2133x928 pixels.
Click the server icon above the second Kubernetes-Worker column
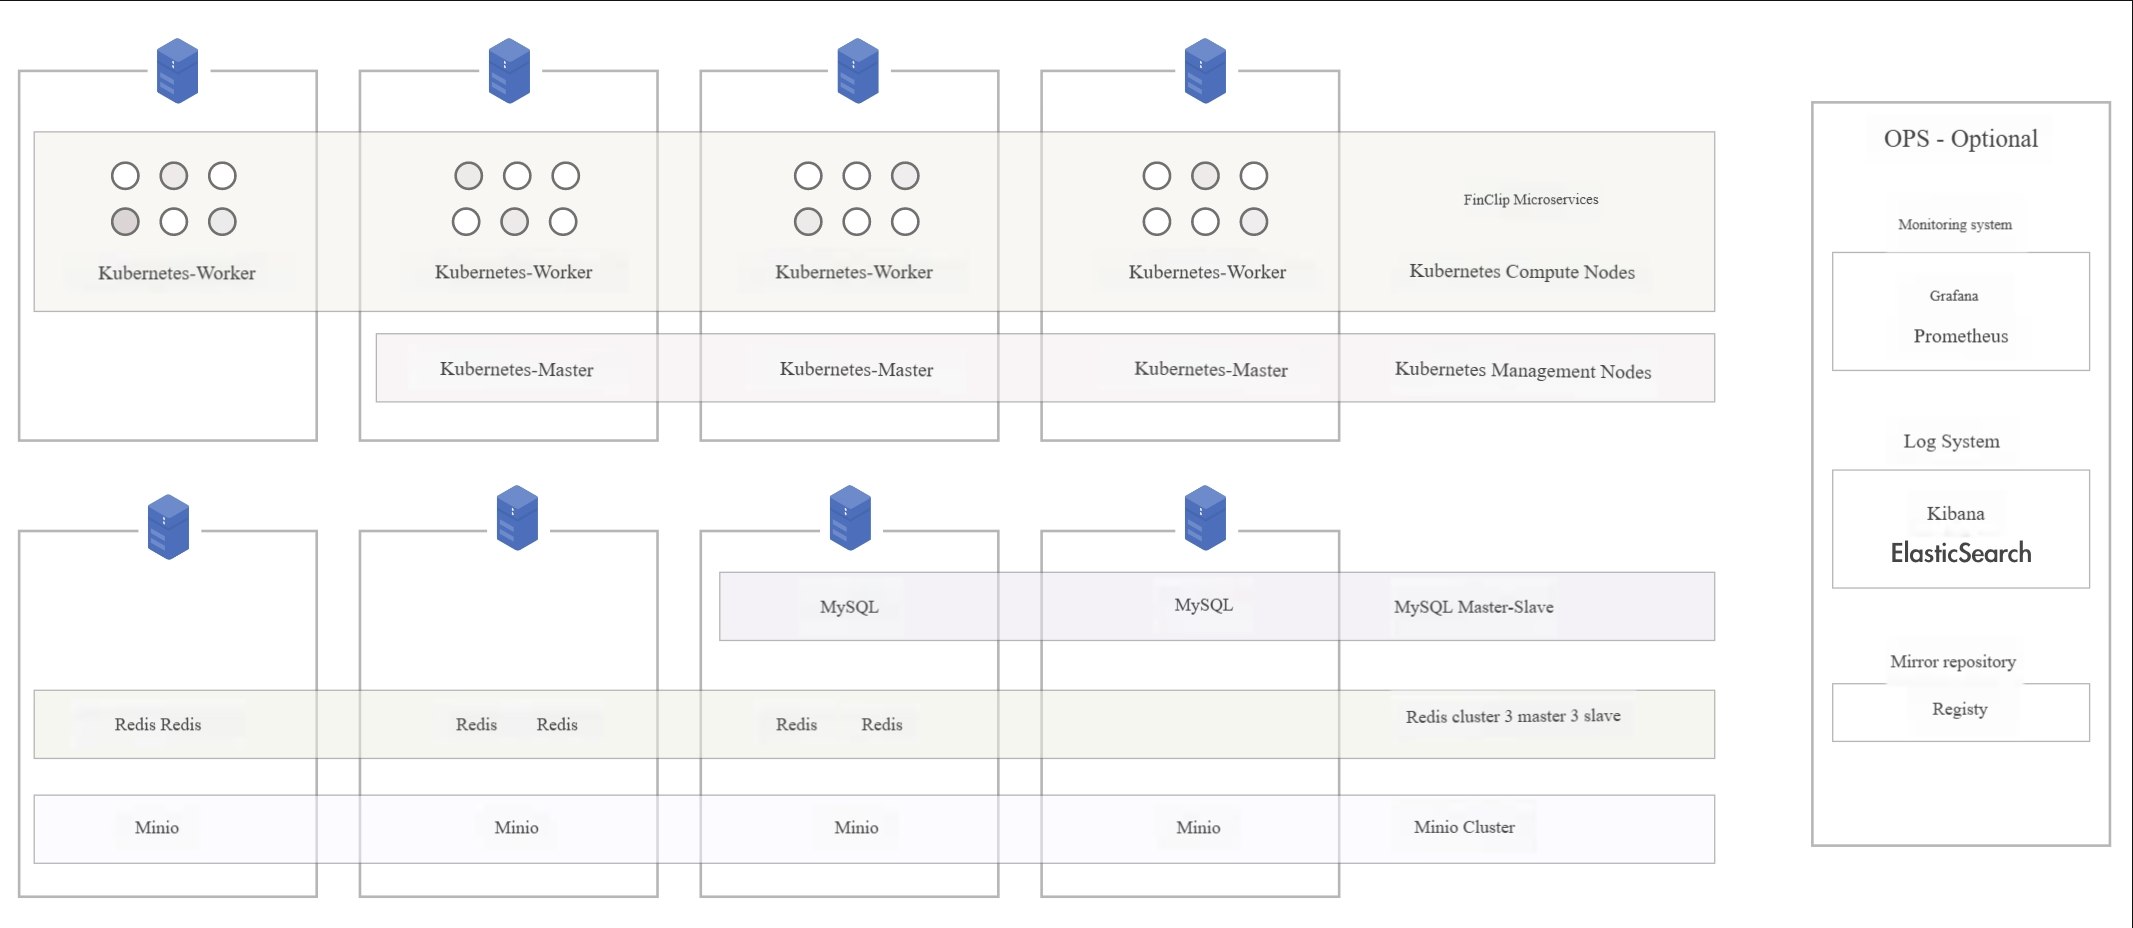509,71
